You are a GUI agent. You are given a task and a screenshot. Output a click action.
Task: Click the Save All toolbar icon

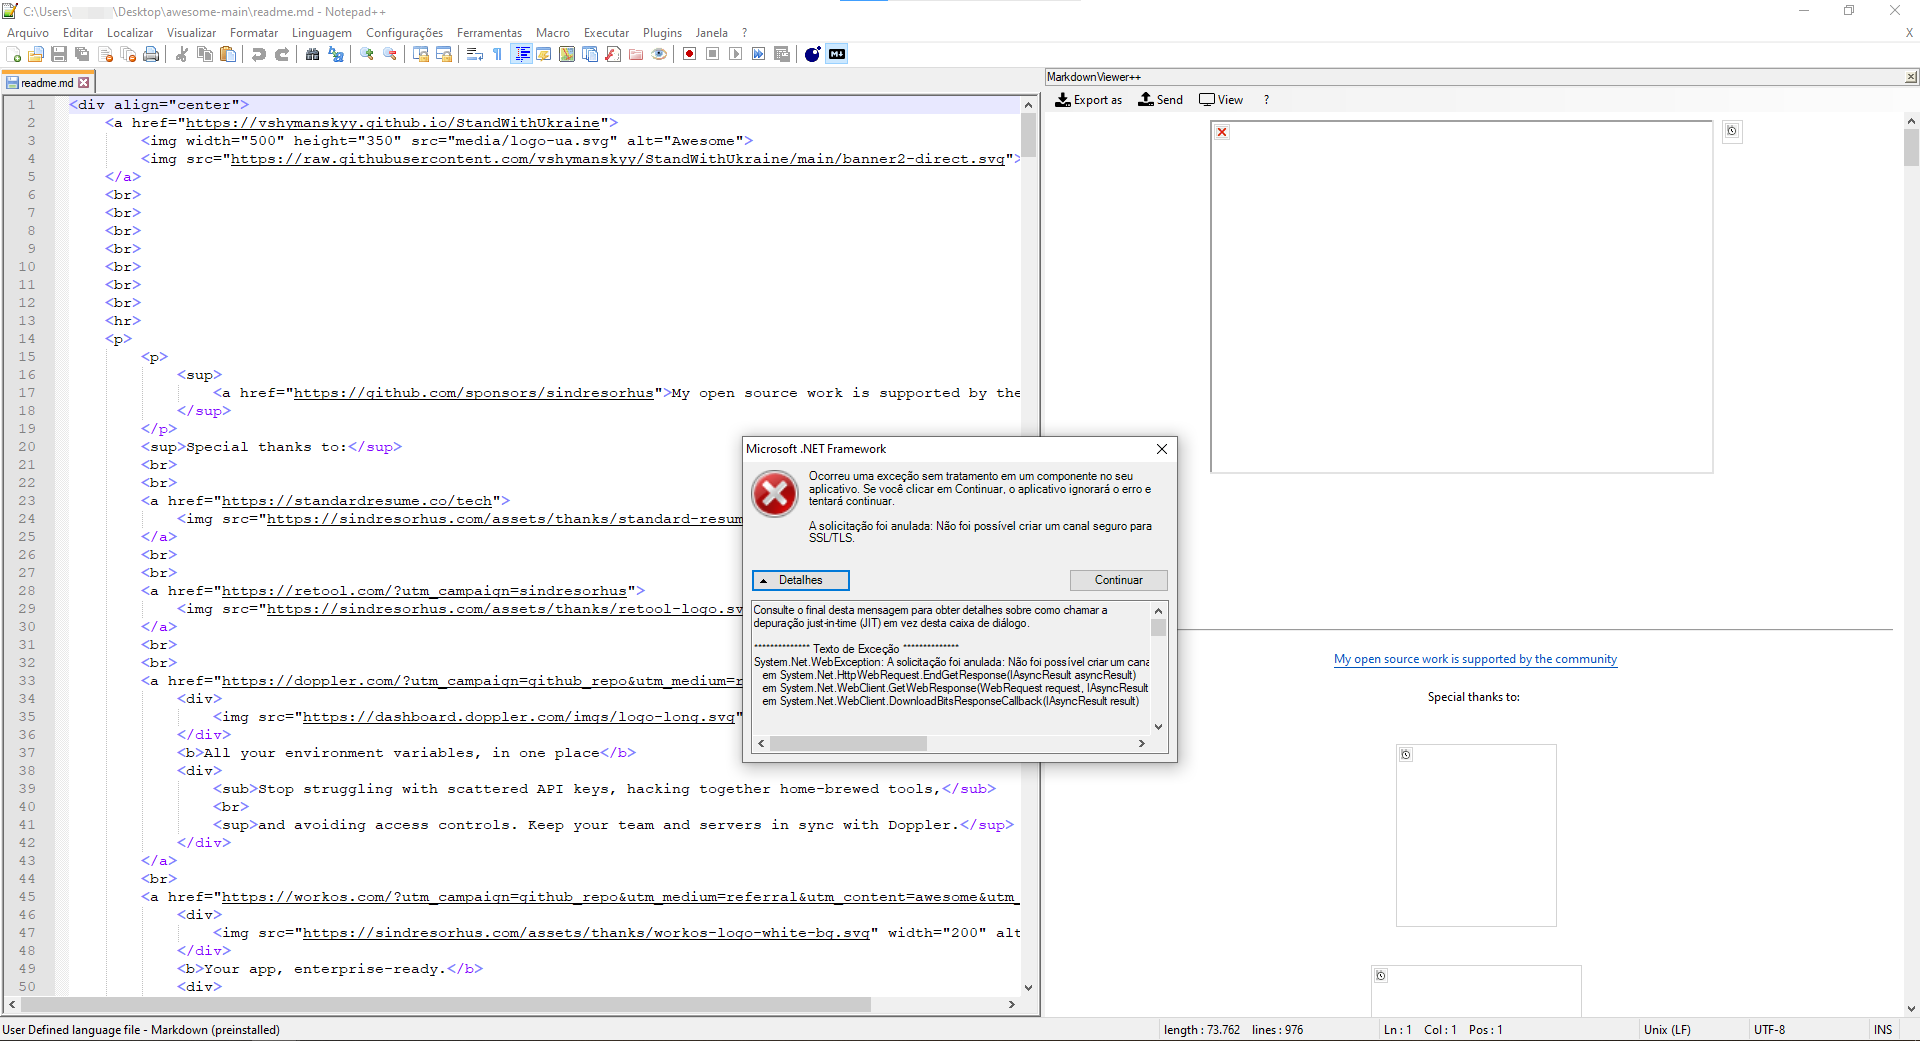tap(82, 54)
